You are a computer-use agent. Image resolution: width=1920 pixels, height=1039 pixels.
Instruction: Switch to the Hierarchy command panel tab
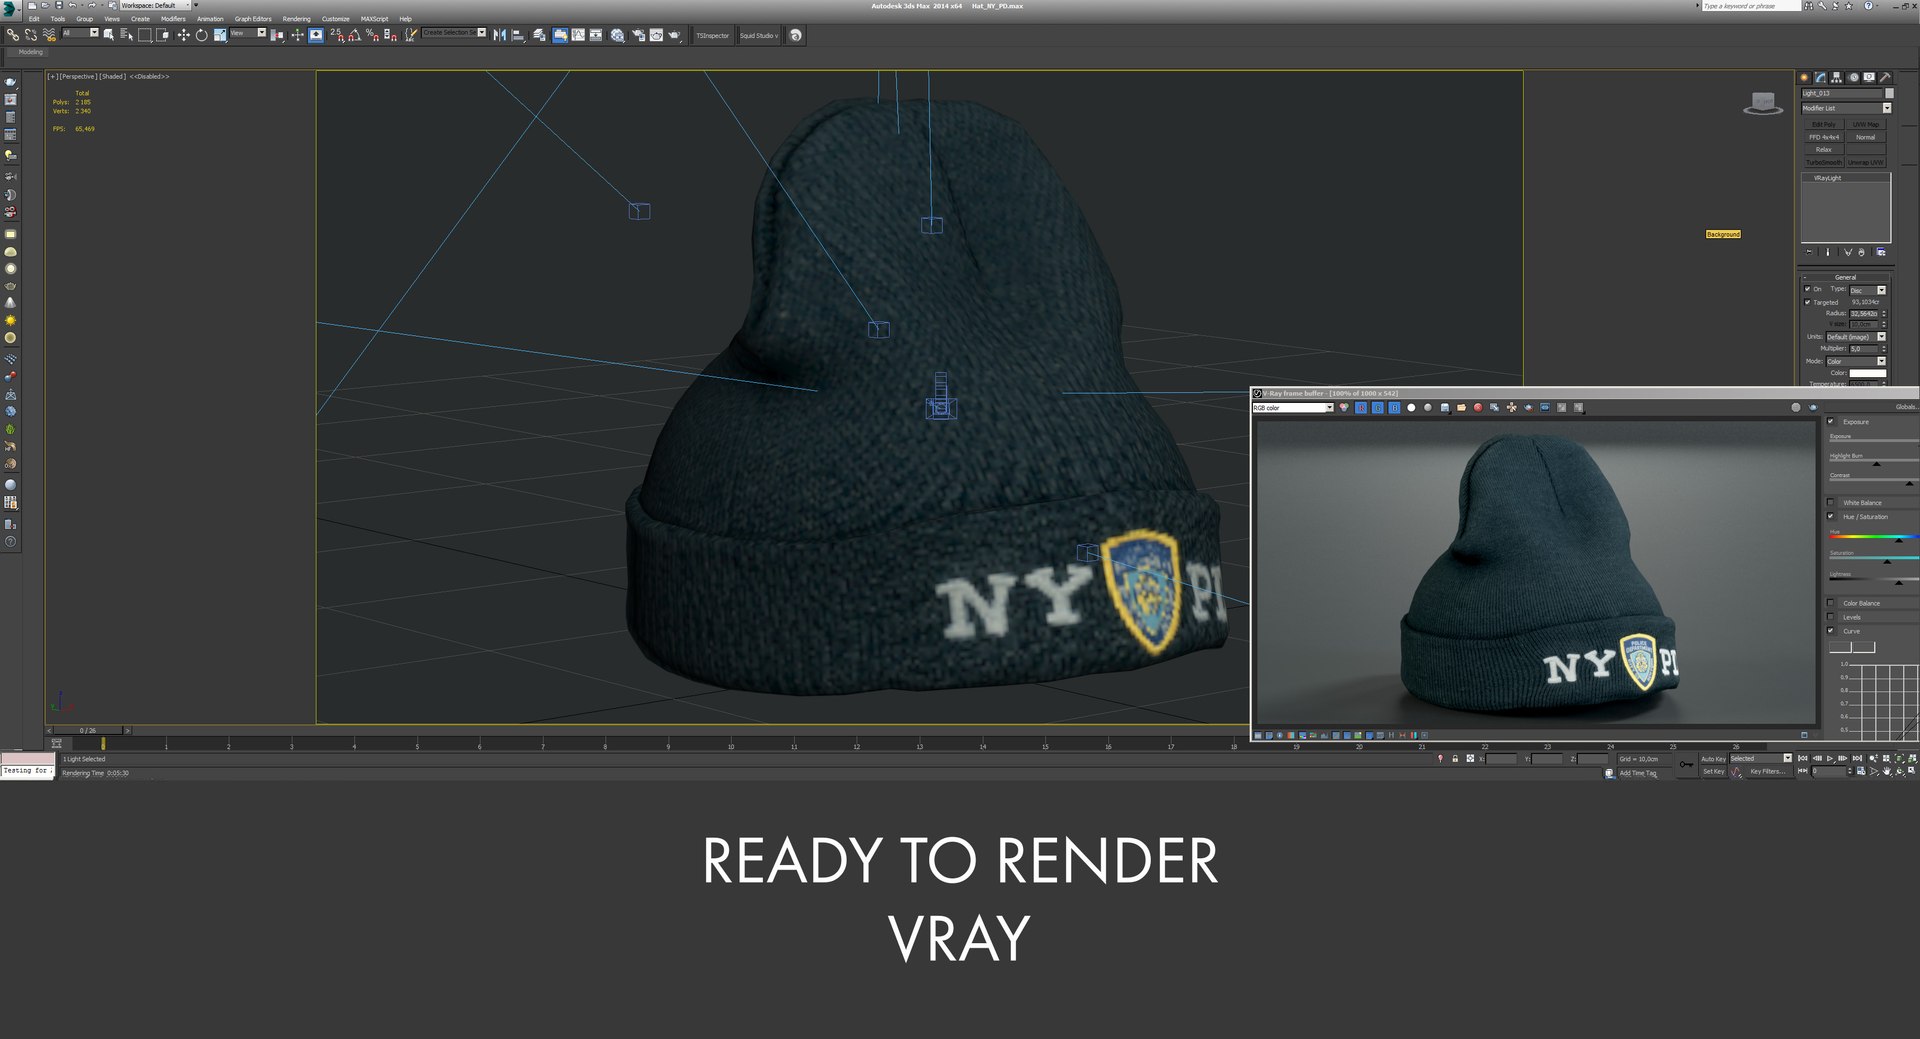[1837, 77]
